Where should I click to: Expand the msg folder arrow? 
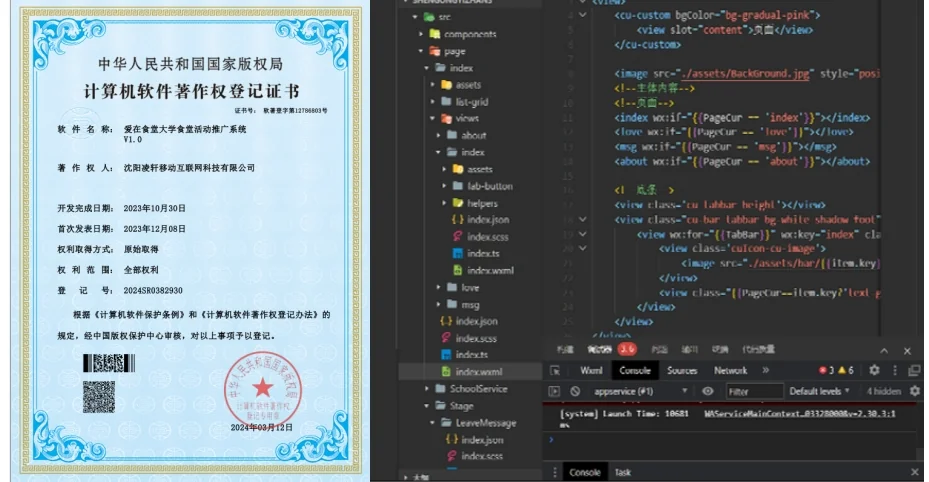pos(438,304)
